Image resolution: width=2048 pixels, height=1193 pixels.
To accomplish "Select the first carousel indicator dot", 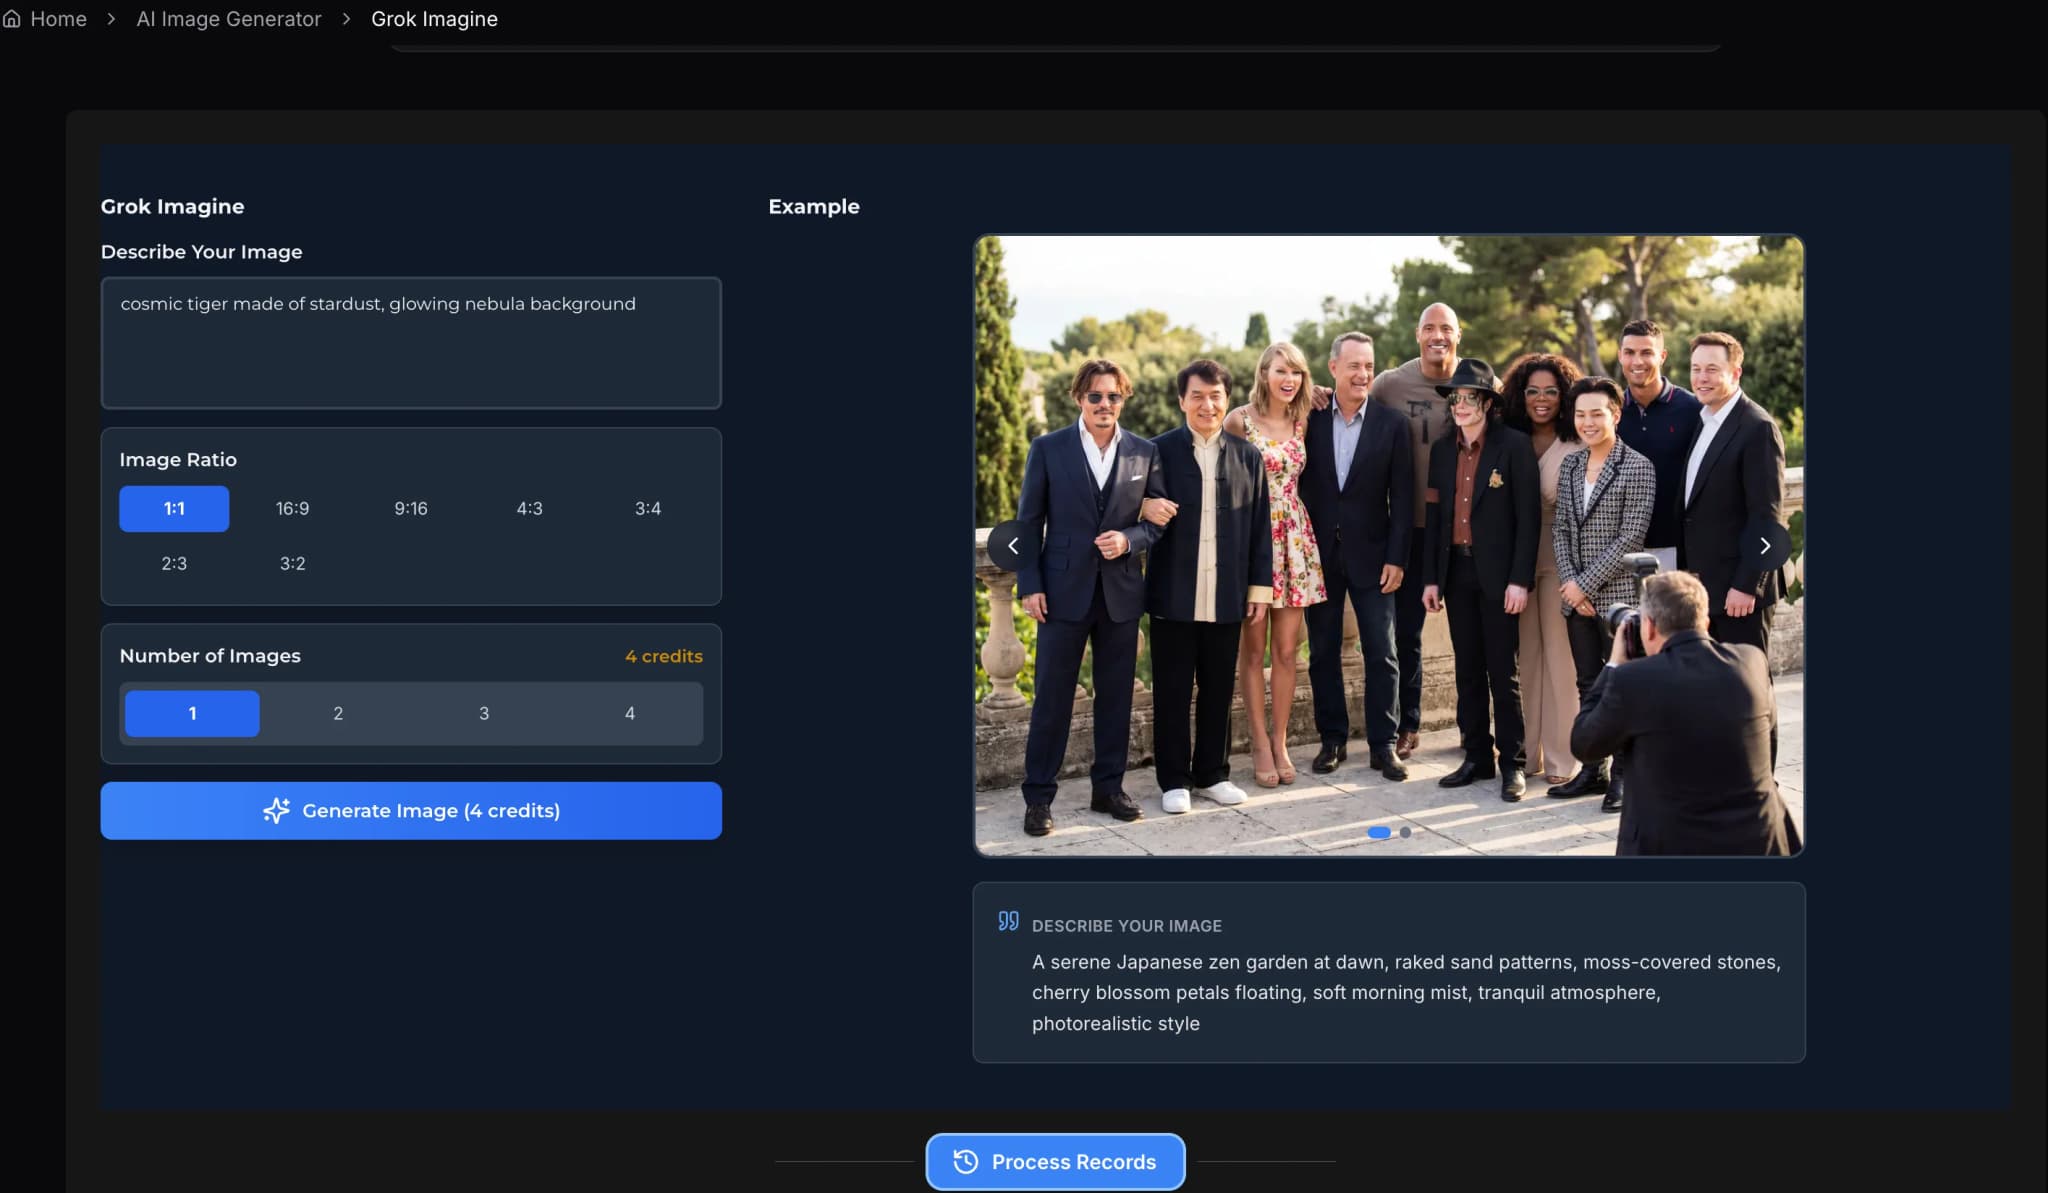I will pyautogui.click(x=1379, y=832).
